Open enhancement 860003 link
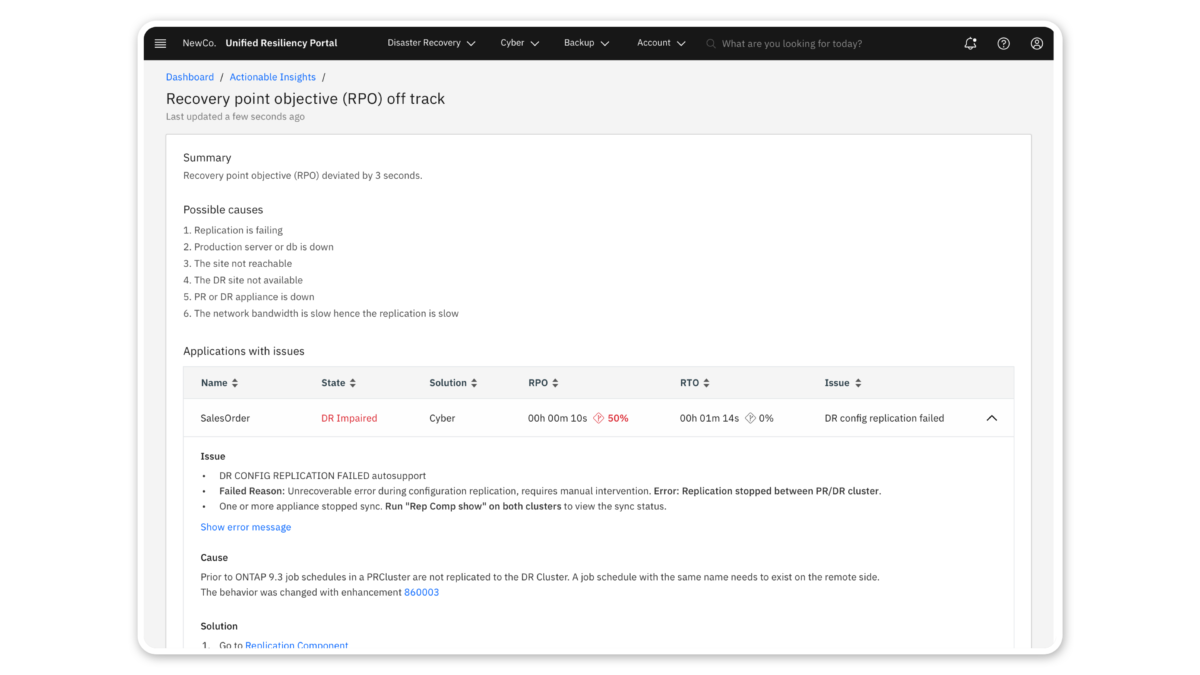Screen dimensions: 1200x675 [x=421, y=592]
